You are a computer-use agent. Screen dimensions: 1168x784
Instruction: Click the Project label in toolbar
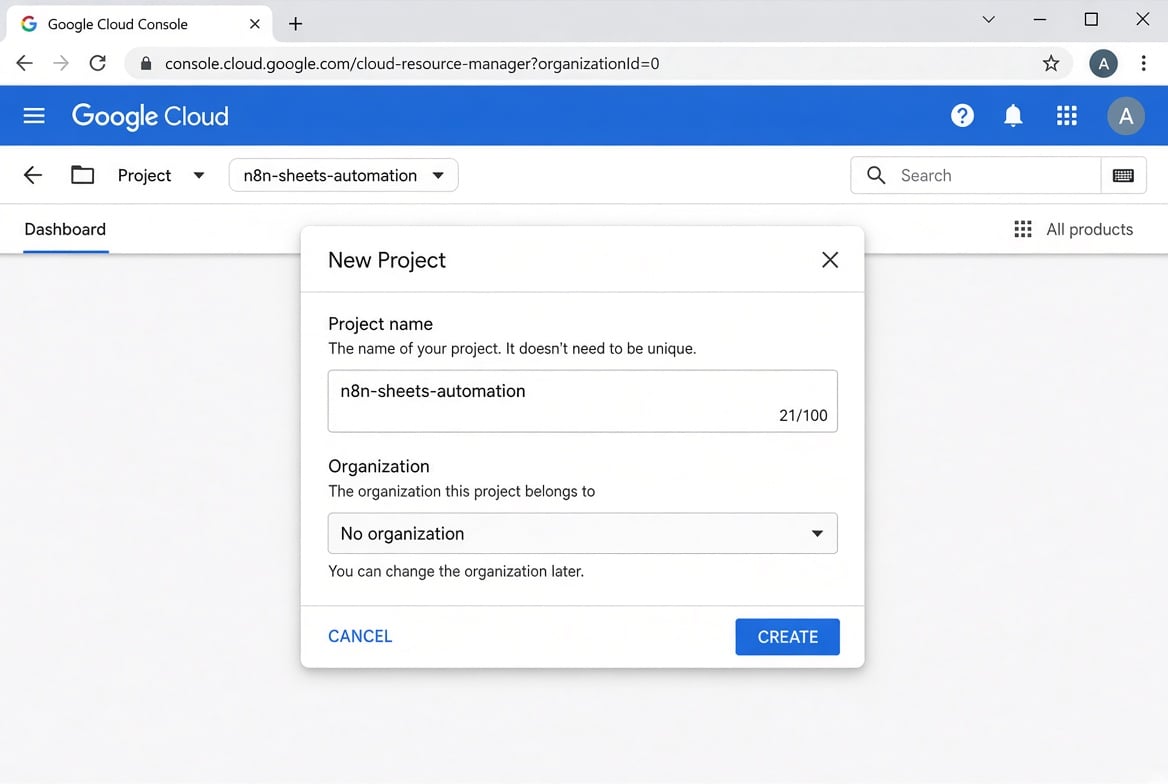pos(145,176)
